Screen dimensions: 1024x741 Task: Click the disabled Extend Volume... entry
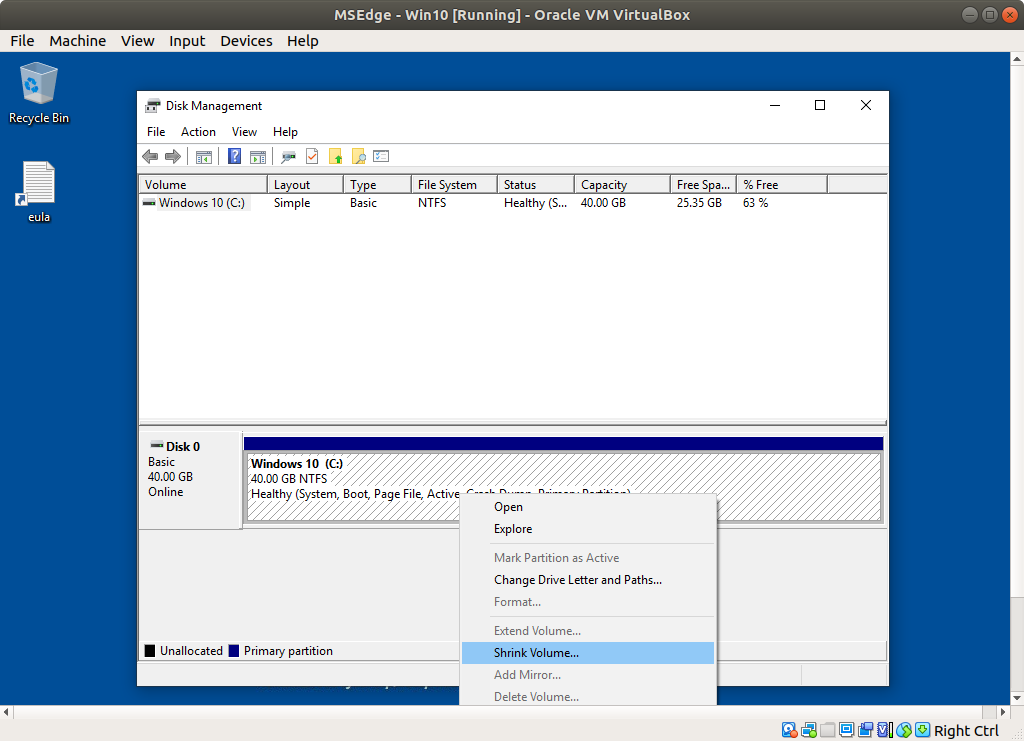pos(588,631)
